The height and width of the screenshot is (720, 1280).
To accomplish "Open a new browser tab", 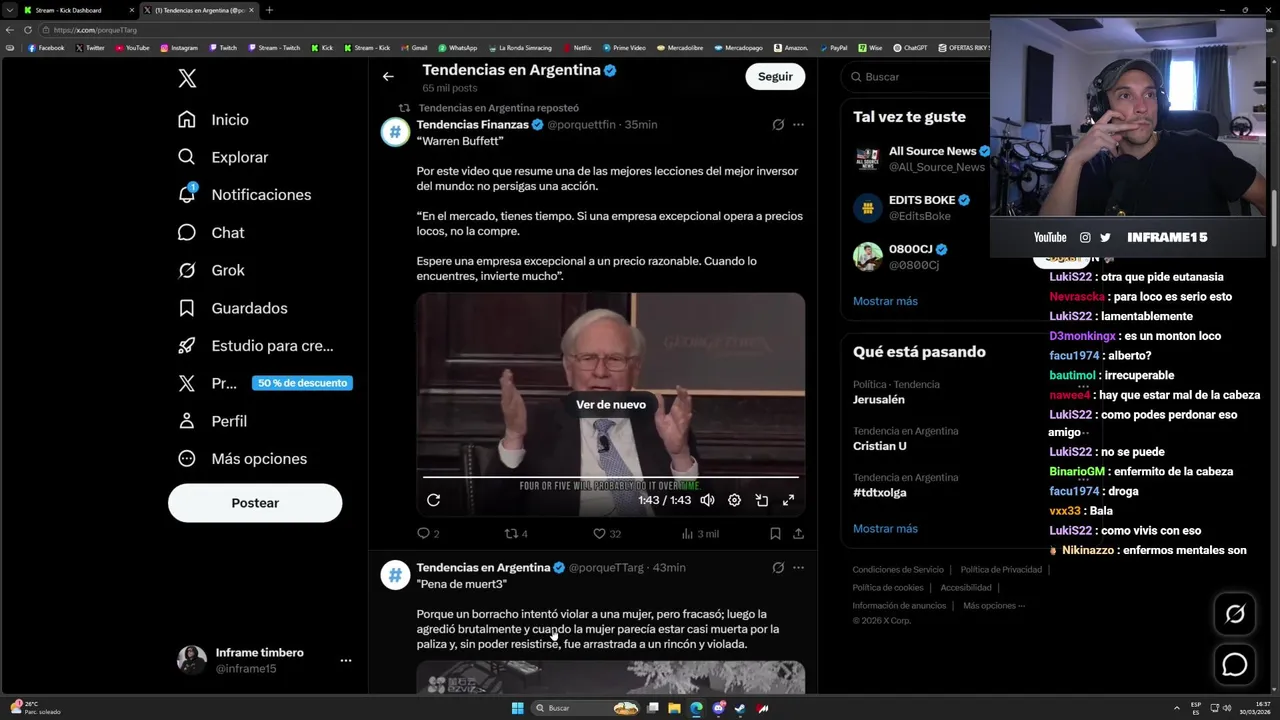I will coord(269,10).
